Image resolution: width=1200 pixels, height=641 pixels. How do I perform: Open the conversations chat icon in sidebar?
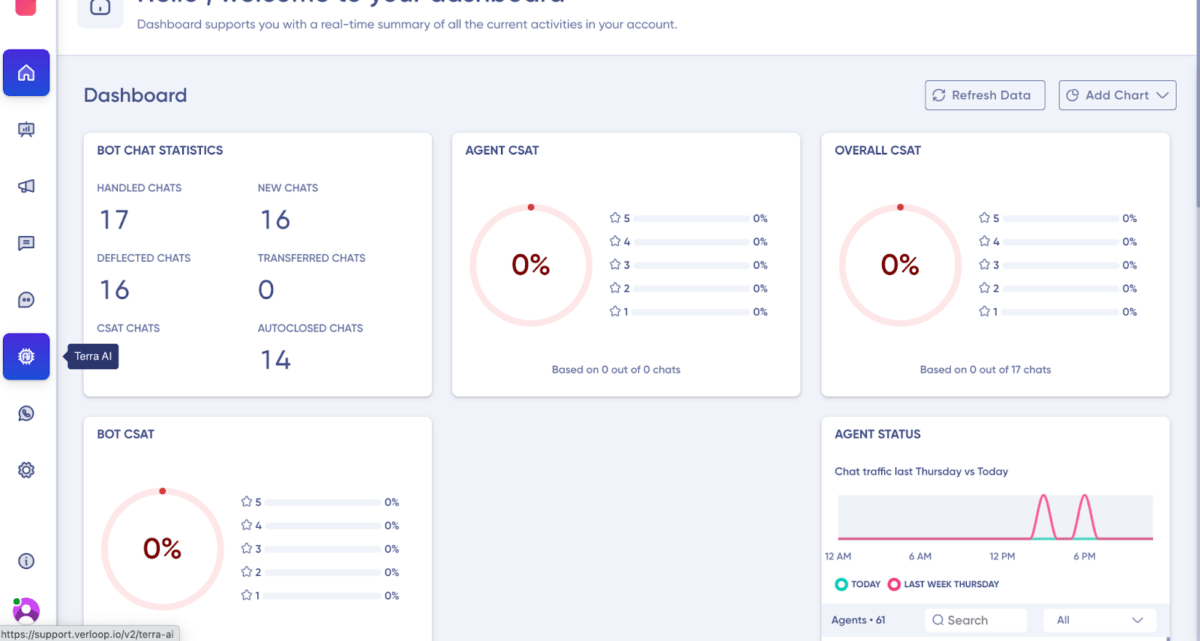click(x=26, y=242)
